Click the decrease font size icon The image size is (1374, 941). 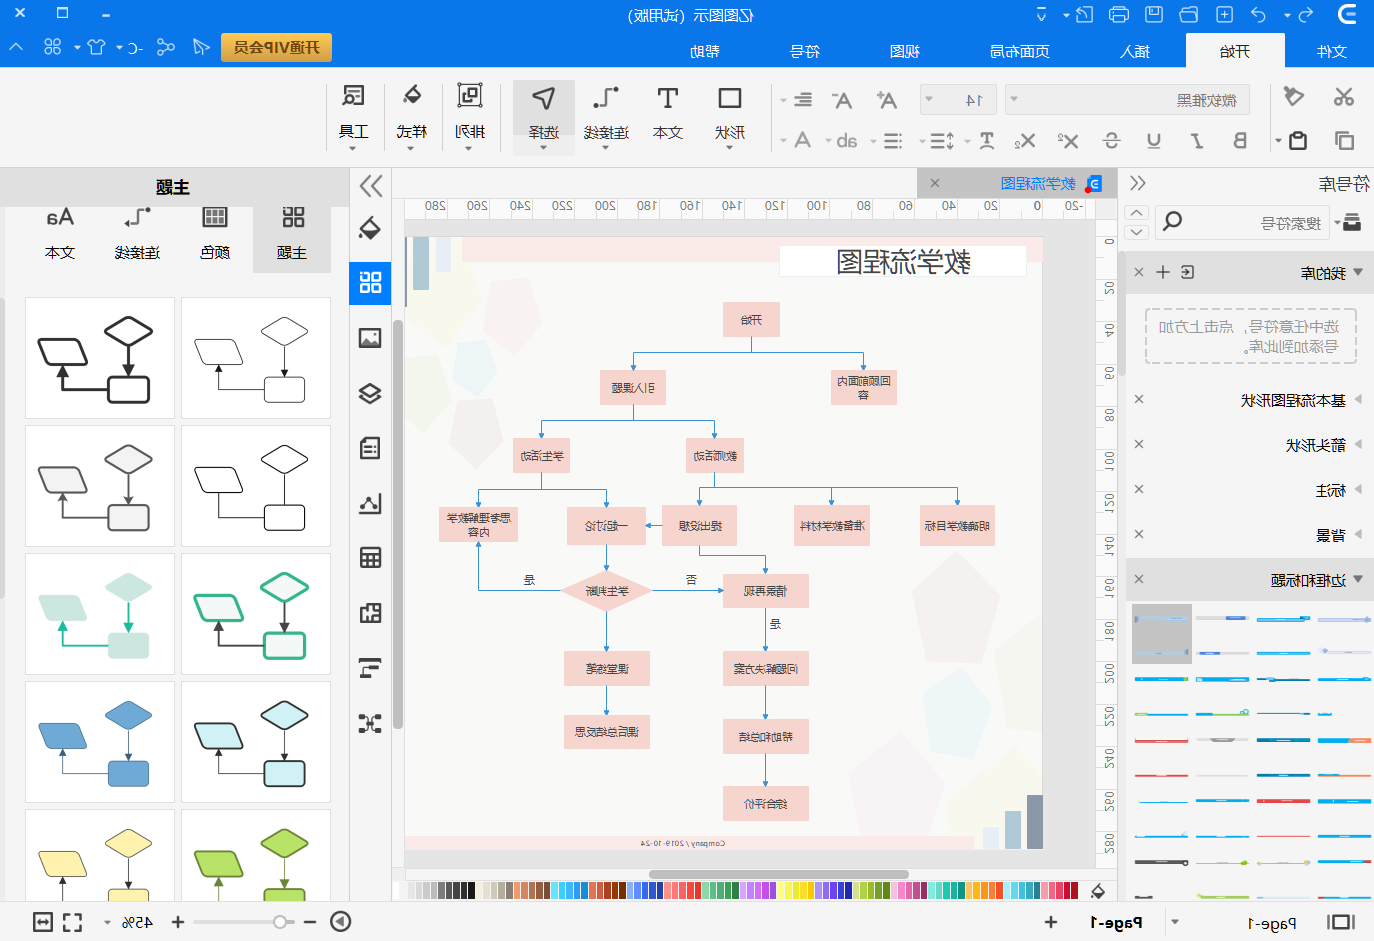(842, 99)
